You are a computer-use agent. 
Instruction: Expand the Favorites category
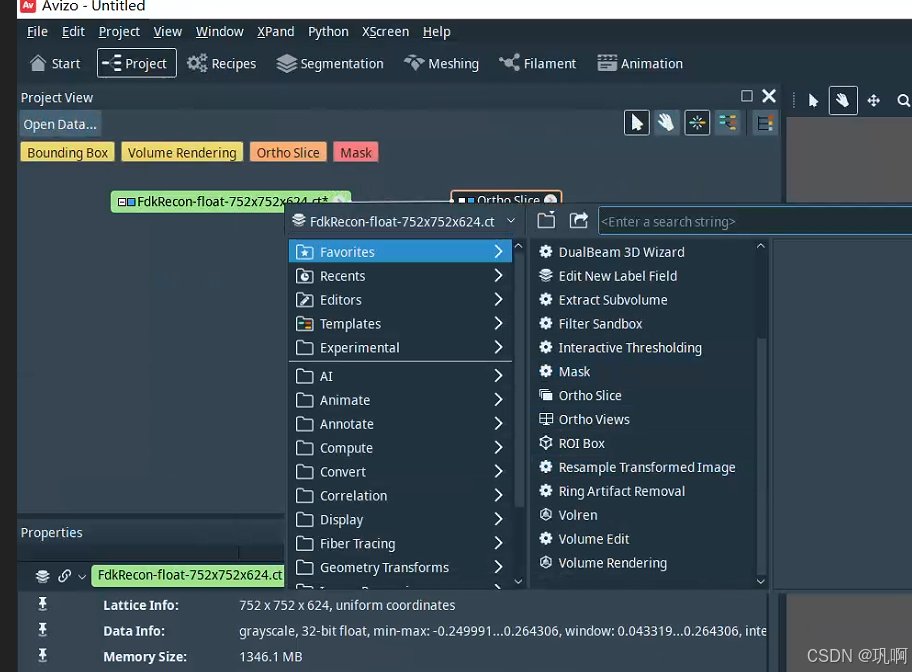click(400, 251)
